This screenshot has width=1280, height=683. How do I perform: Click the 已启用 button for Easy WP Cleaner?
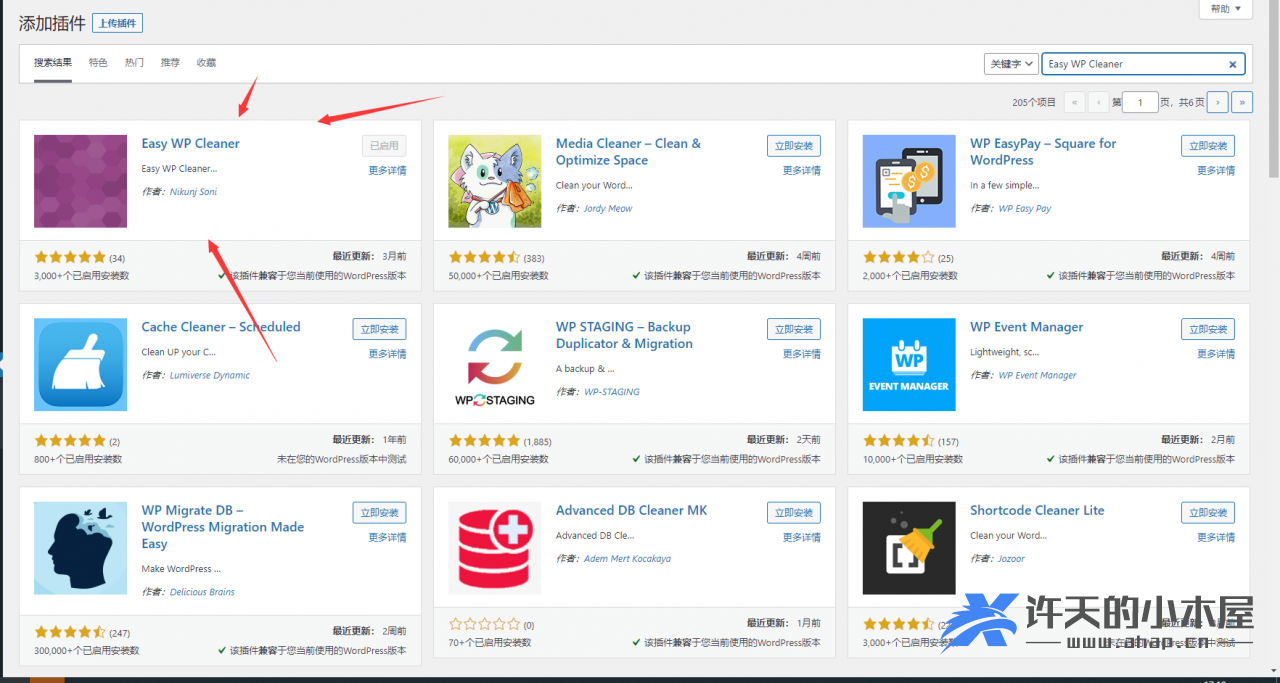point(384,146)
